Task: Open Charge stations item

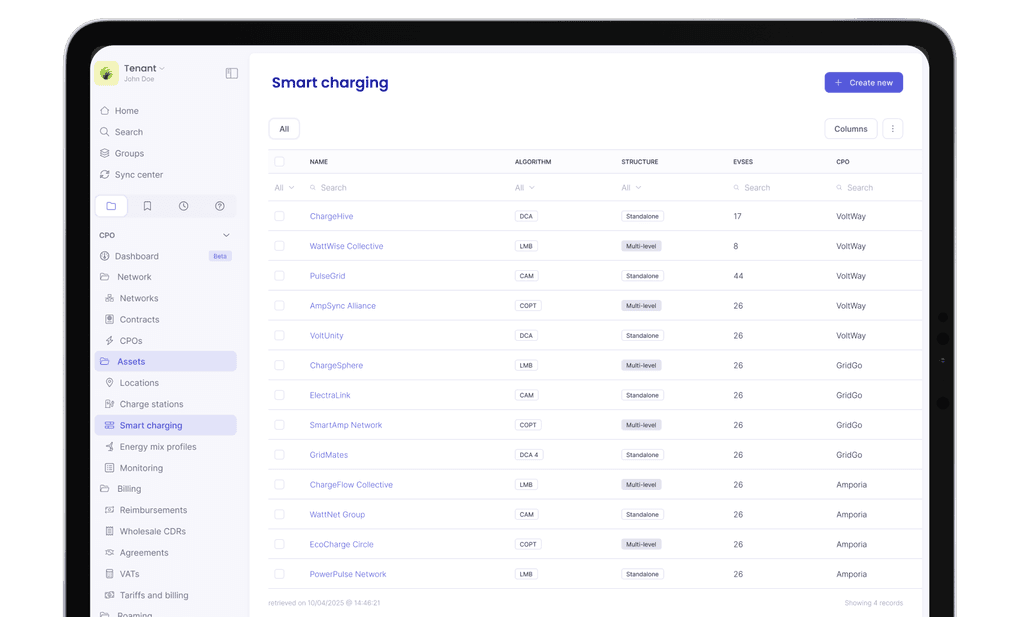Action: click(x=151, y=404)
